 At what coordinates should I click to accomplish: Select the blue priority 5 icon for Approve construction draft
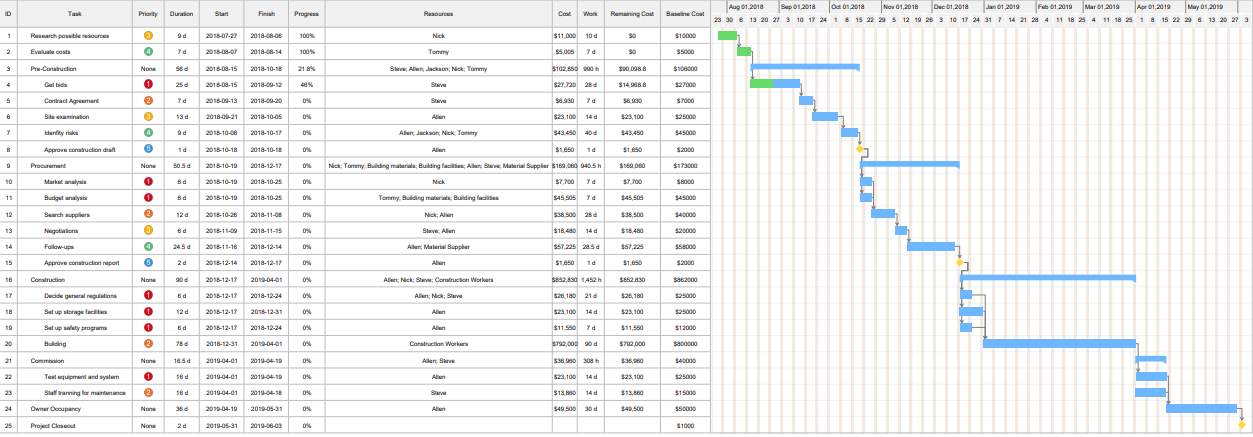148,149
